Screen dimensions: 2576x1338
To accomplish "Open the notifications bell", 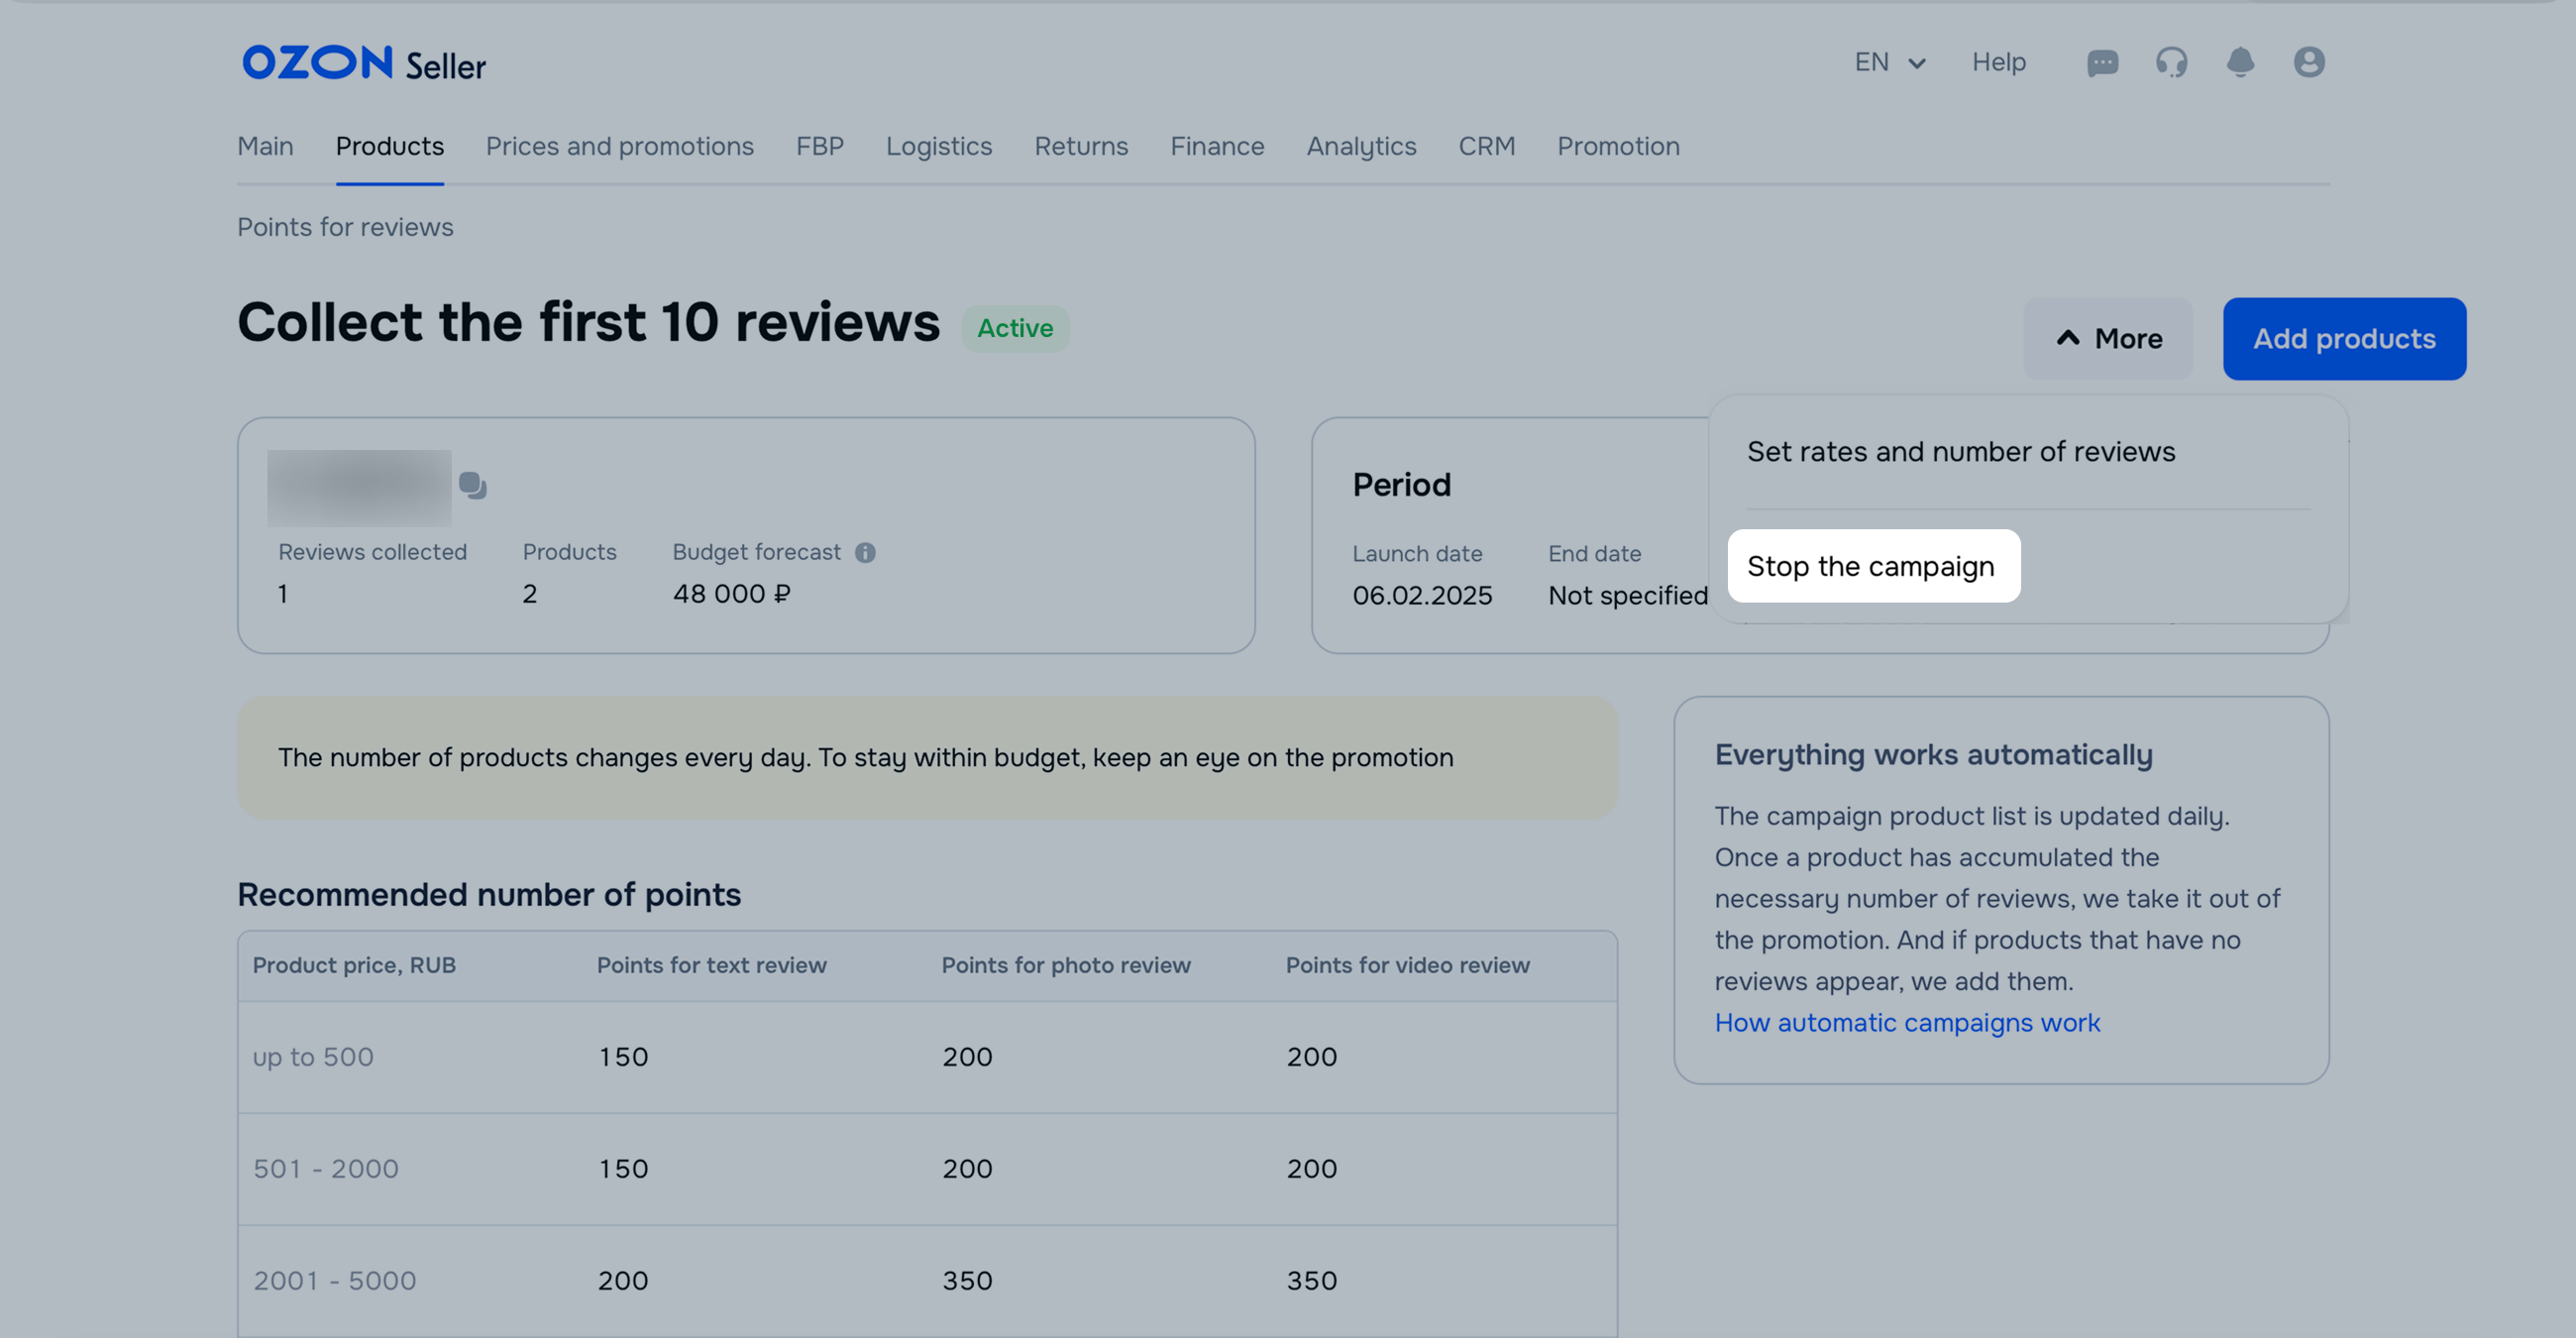I will coord(2240,63).
